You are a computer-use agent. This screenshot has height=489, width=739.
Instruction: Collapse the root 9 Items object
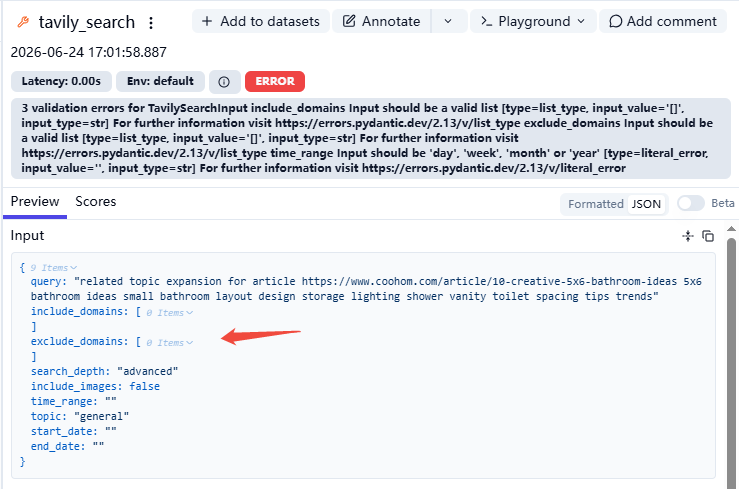pos(54,268)
